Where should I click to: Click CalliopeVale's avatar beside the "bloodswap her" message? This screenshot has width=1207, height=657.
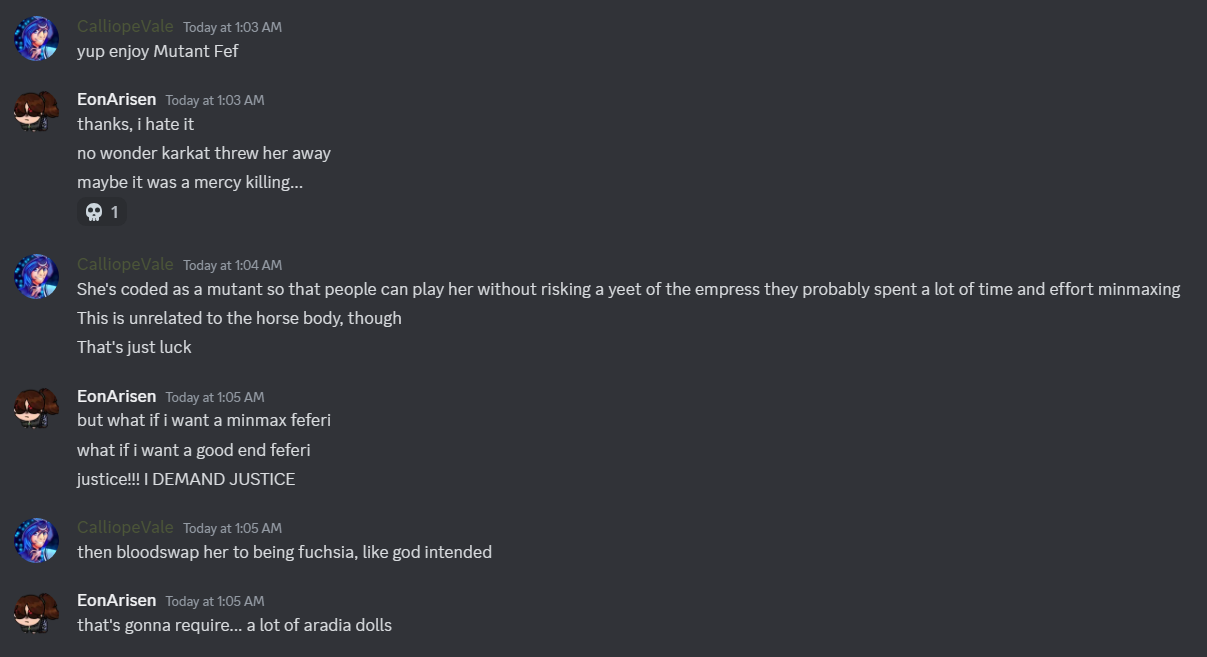(x=36, y=539)
